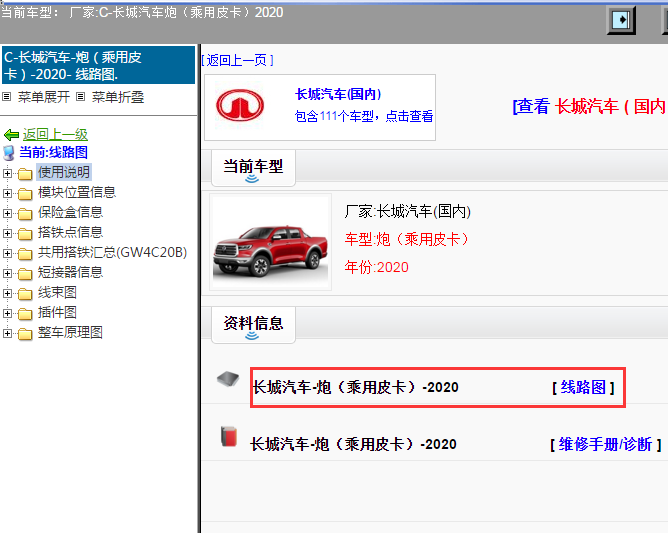The height and width of the screenshot is (533, 668).
Task: Open the 当前车型 tab
Action: (253, 168)
